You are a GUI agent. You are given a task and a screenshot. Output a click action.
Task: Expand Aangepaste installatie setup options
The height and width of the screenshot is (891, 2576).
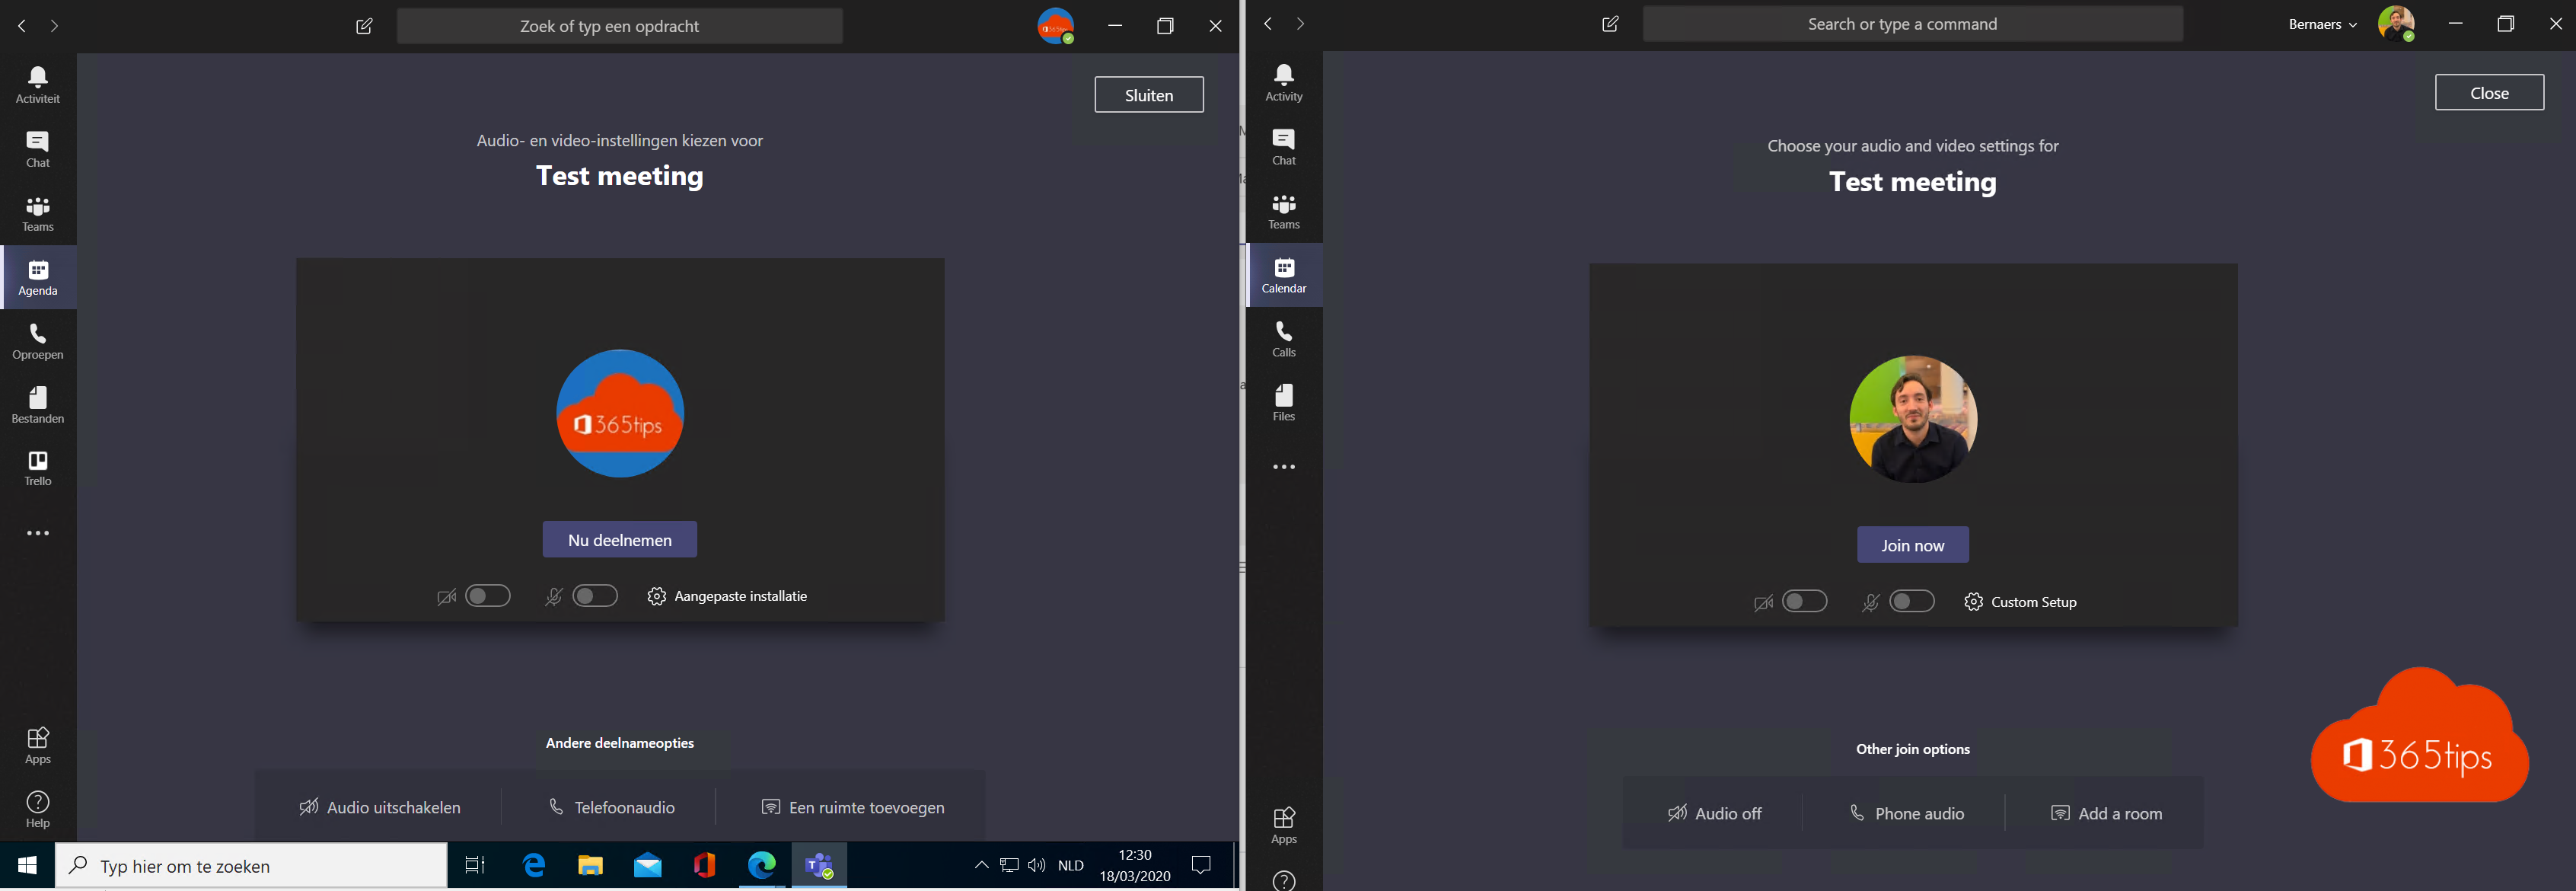(726, 595)
